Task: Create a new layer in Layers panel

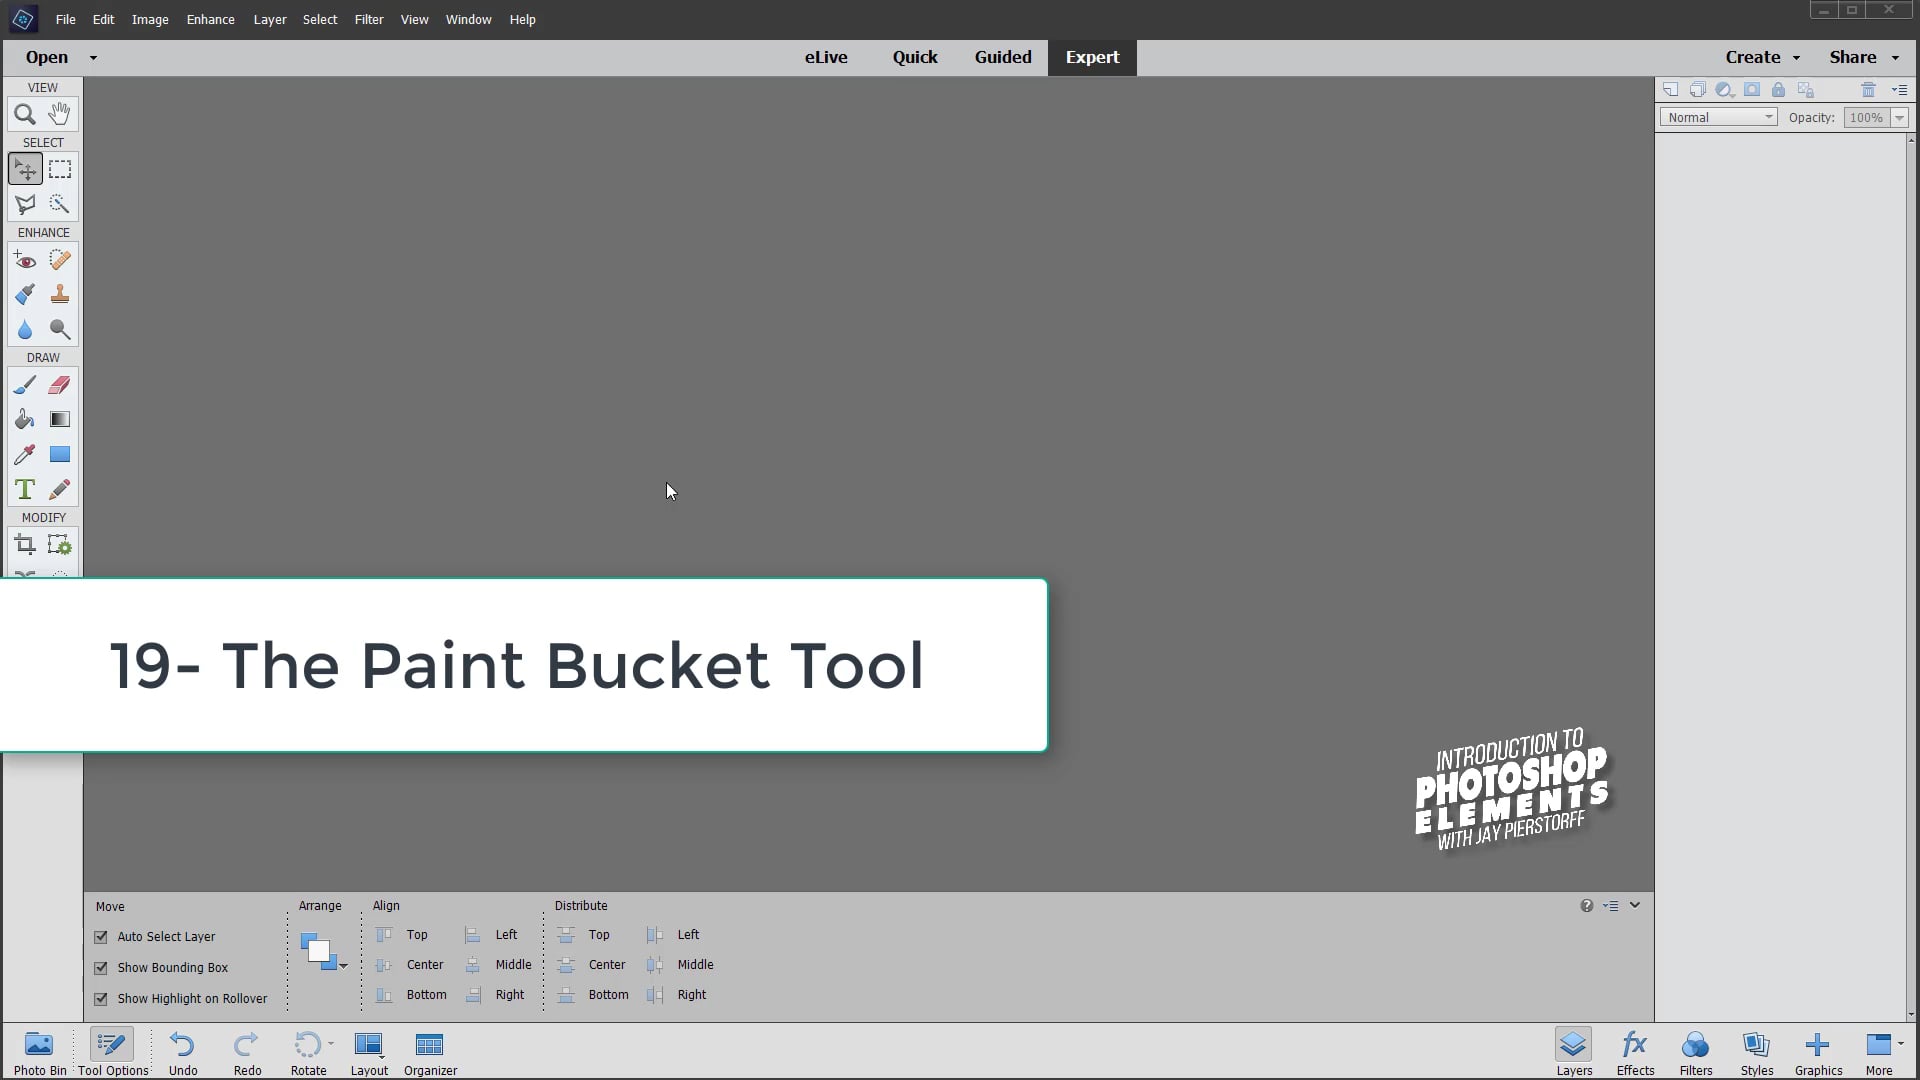Action: coord(1671,89)
